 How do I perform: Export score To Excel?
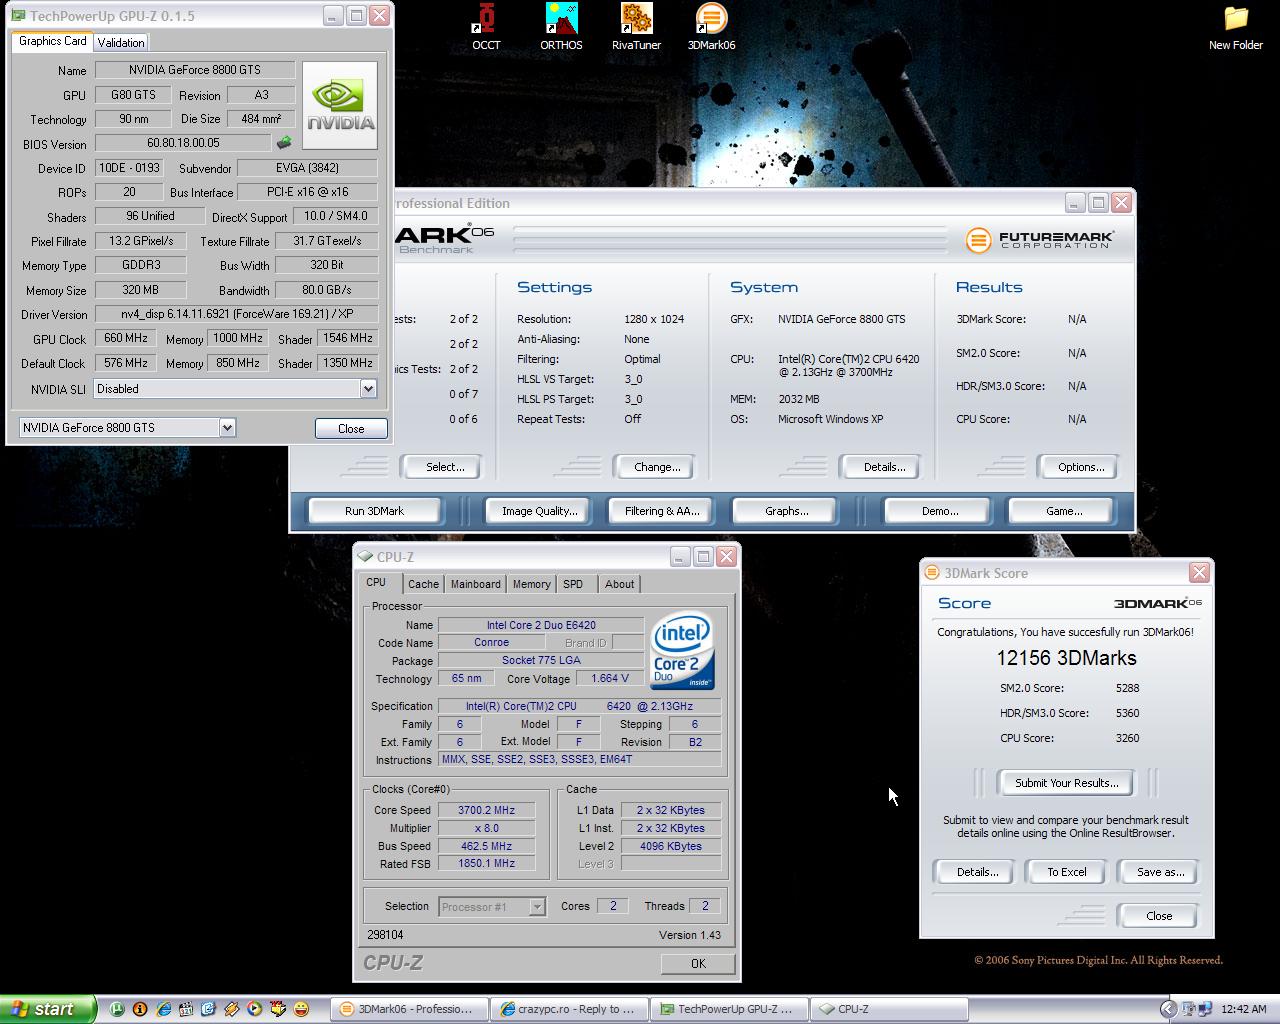coord(1066,872)
